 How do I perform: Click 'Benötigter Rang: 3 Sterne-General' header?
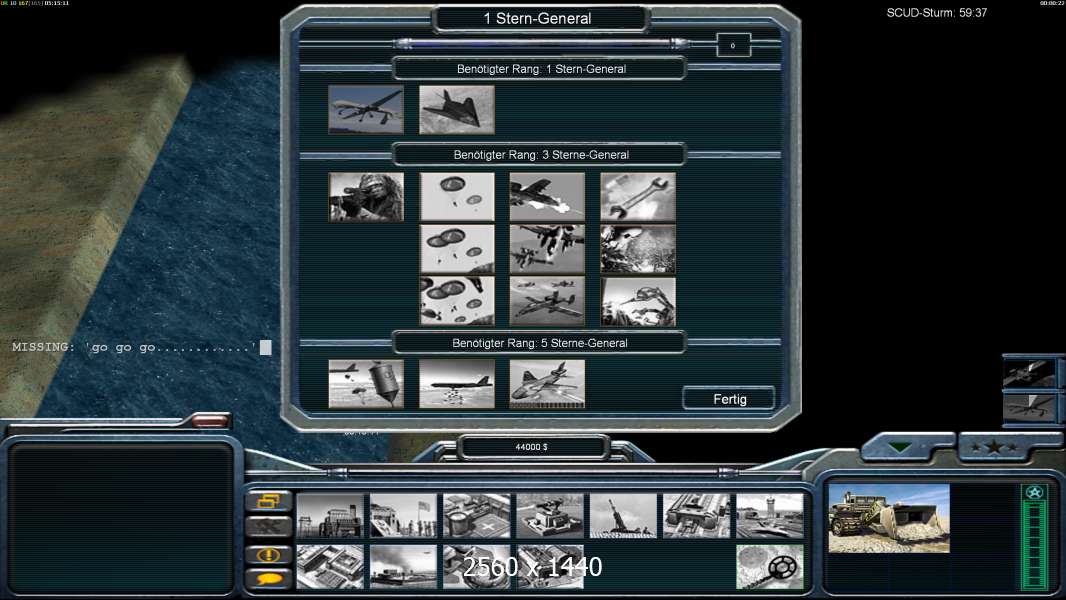[x=541, y=155]
